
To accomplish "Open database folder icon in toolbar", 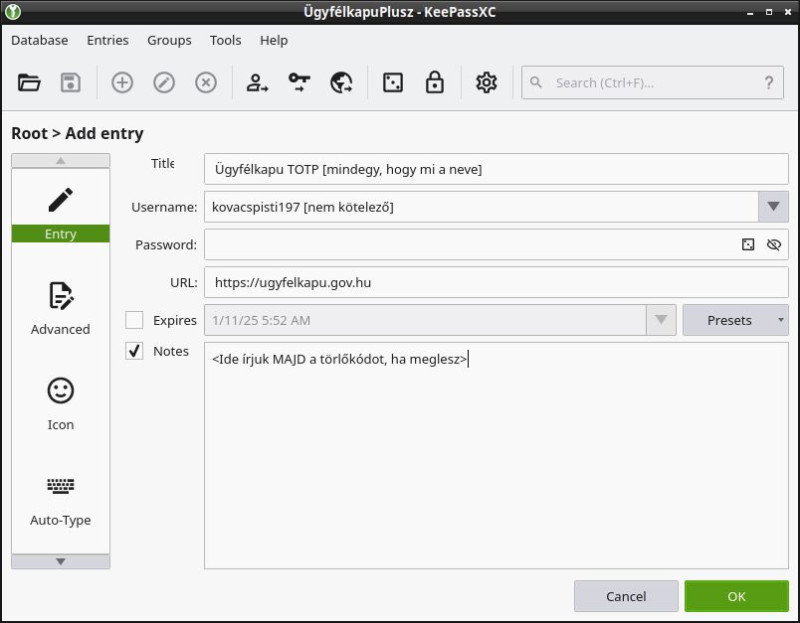I will 29,83.
